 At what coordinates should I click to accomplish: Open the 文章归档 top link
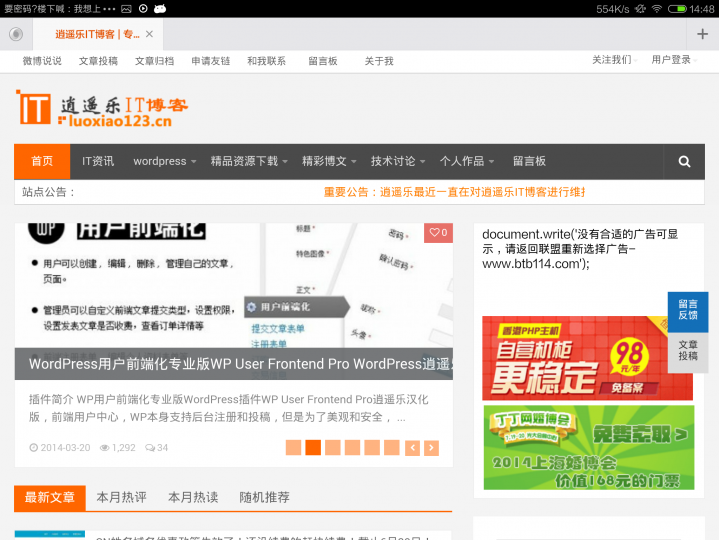pyautogui.click(x=155, y=61)
